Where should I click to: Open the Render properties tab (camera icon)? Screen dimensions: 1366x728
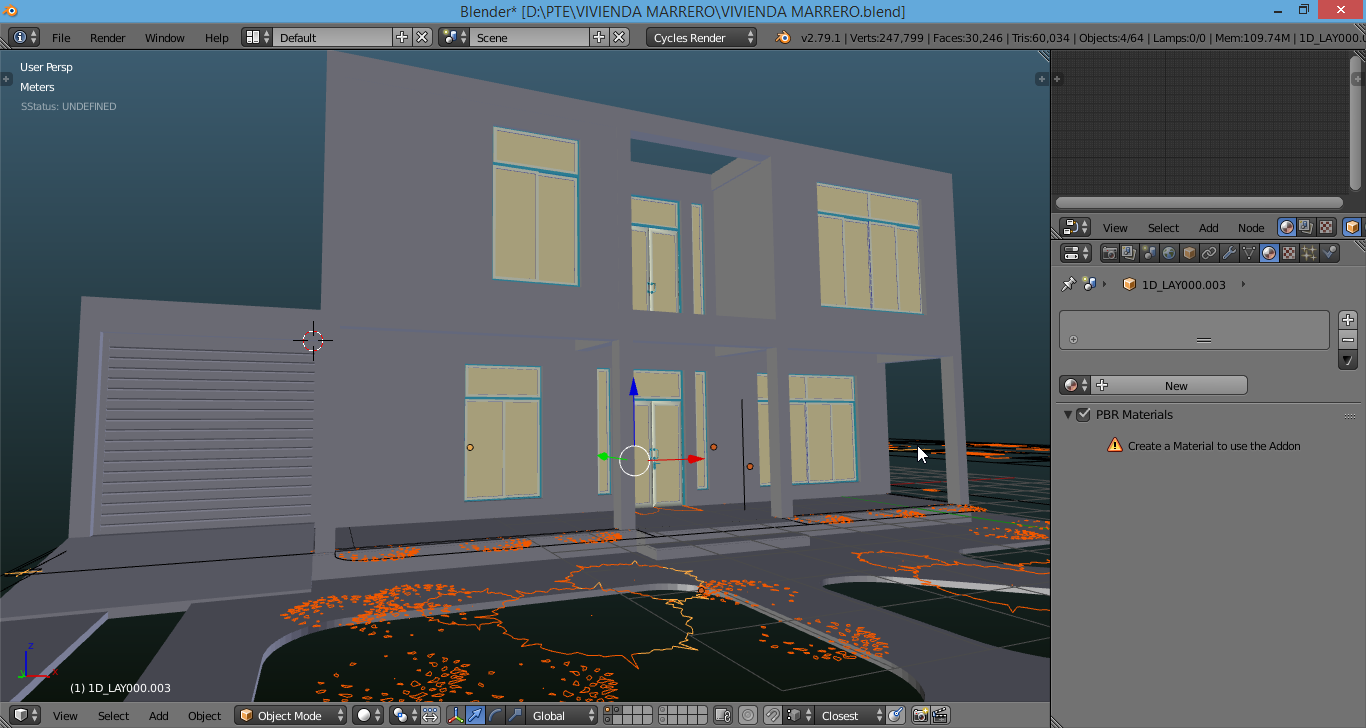(x=1109, y=253)
